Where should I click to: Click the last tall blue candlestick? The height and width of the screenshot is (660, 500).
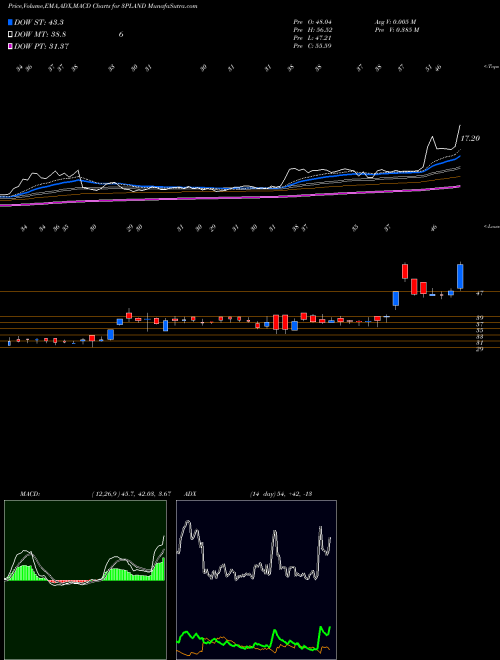click(460, 276)
